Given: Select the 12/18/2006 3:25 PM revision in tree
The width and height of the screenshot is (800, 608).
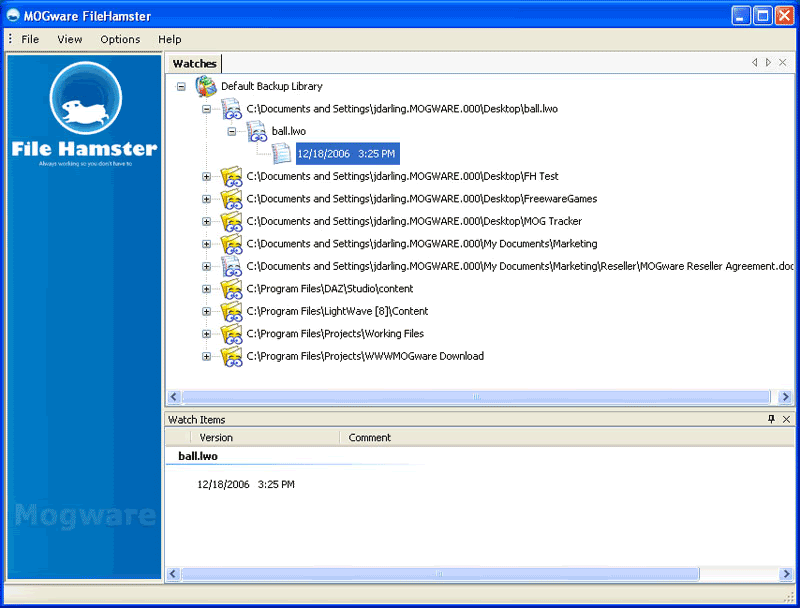Looking at the screenshot, I should (347, 154).
